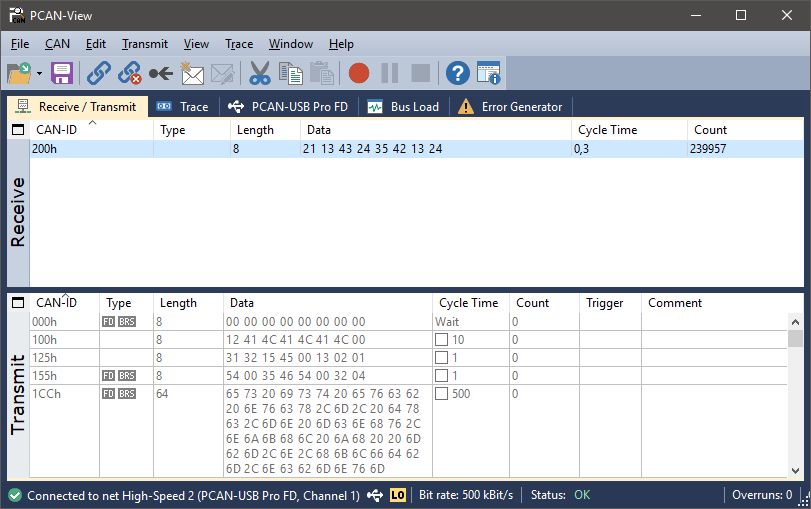Click the Reset bus arrow icon
811x509 pixels.
coord(160,73)
